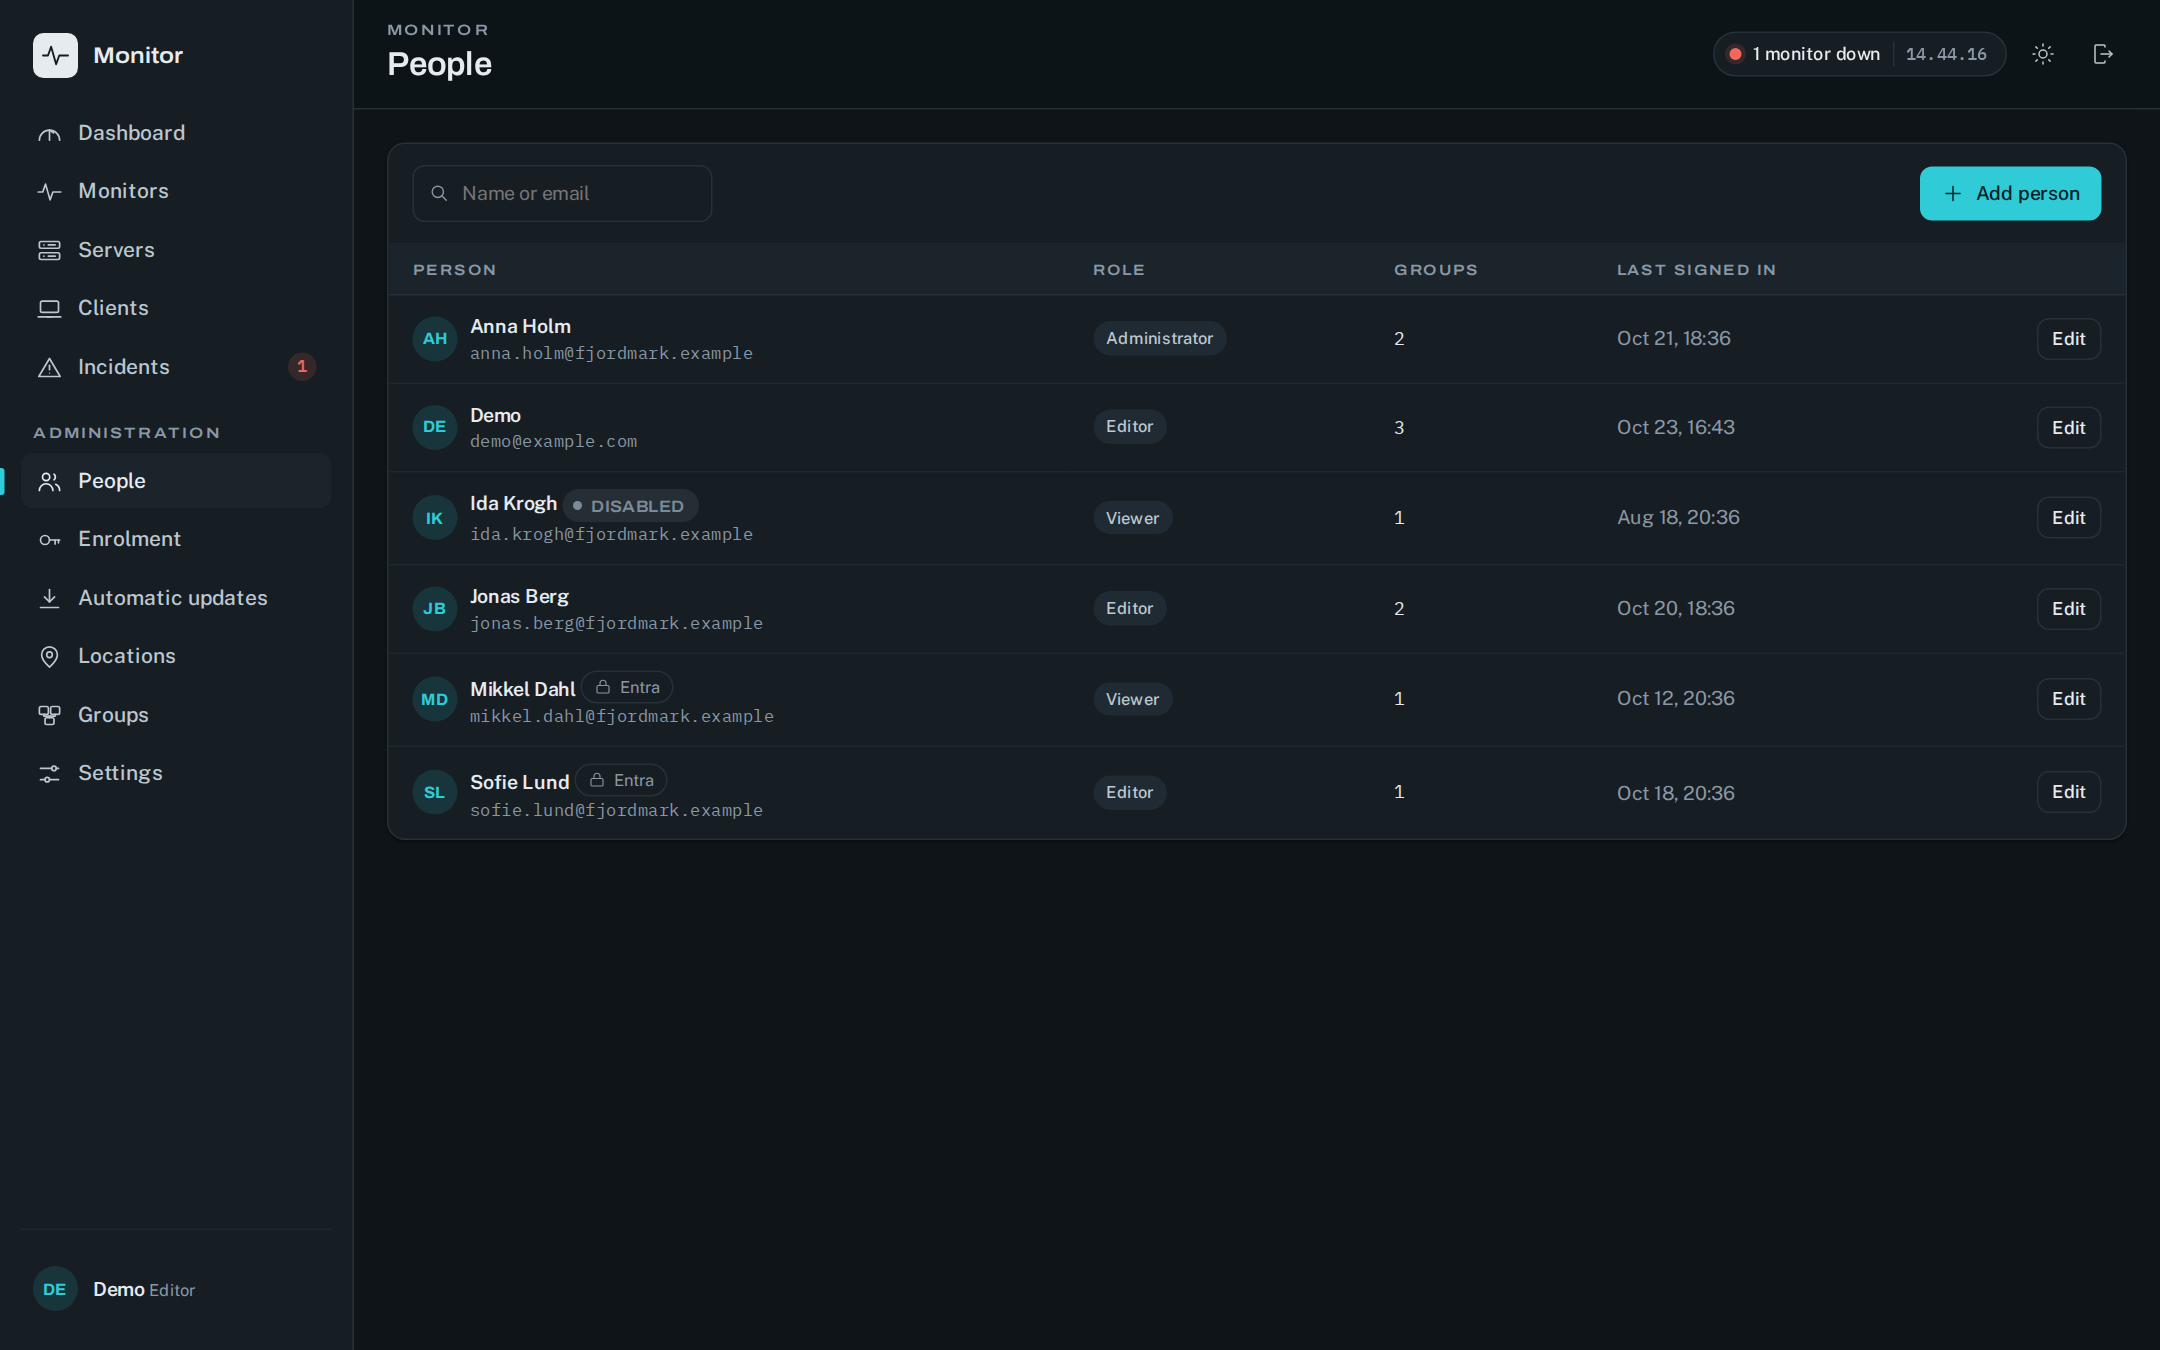This screenshot has width=2160, height=1350.
Task: Click the AH avatar for Anna Holm
Action: [x=435, y=339]
